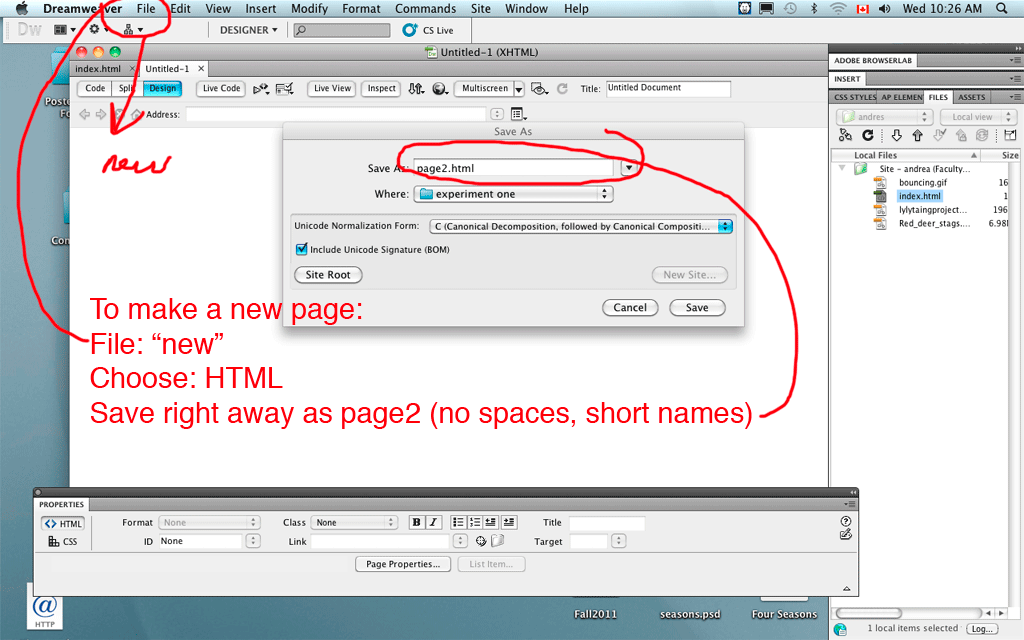The width and height of the screenshot is (1024, 640).
Task: Toggle the Live Code button
Action: (x=221, y=88)
